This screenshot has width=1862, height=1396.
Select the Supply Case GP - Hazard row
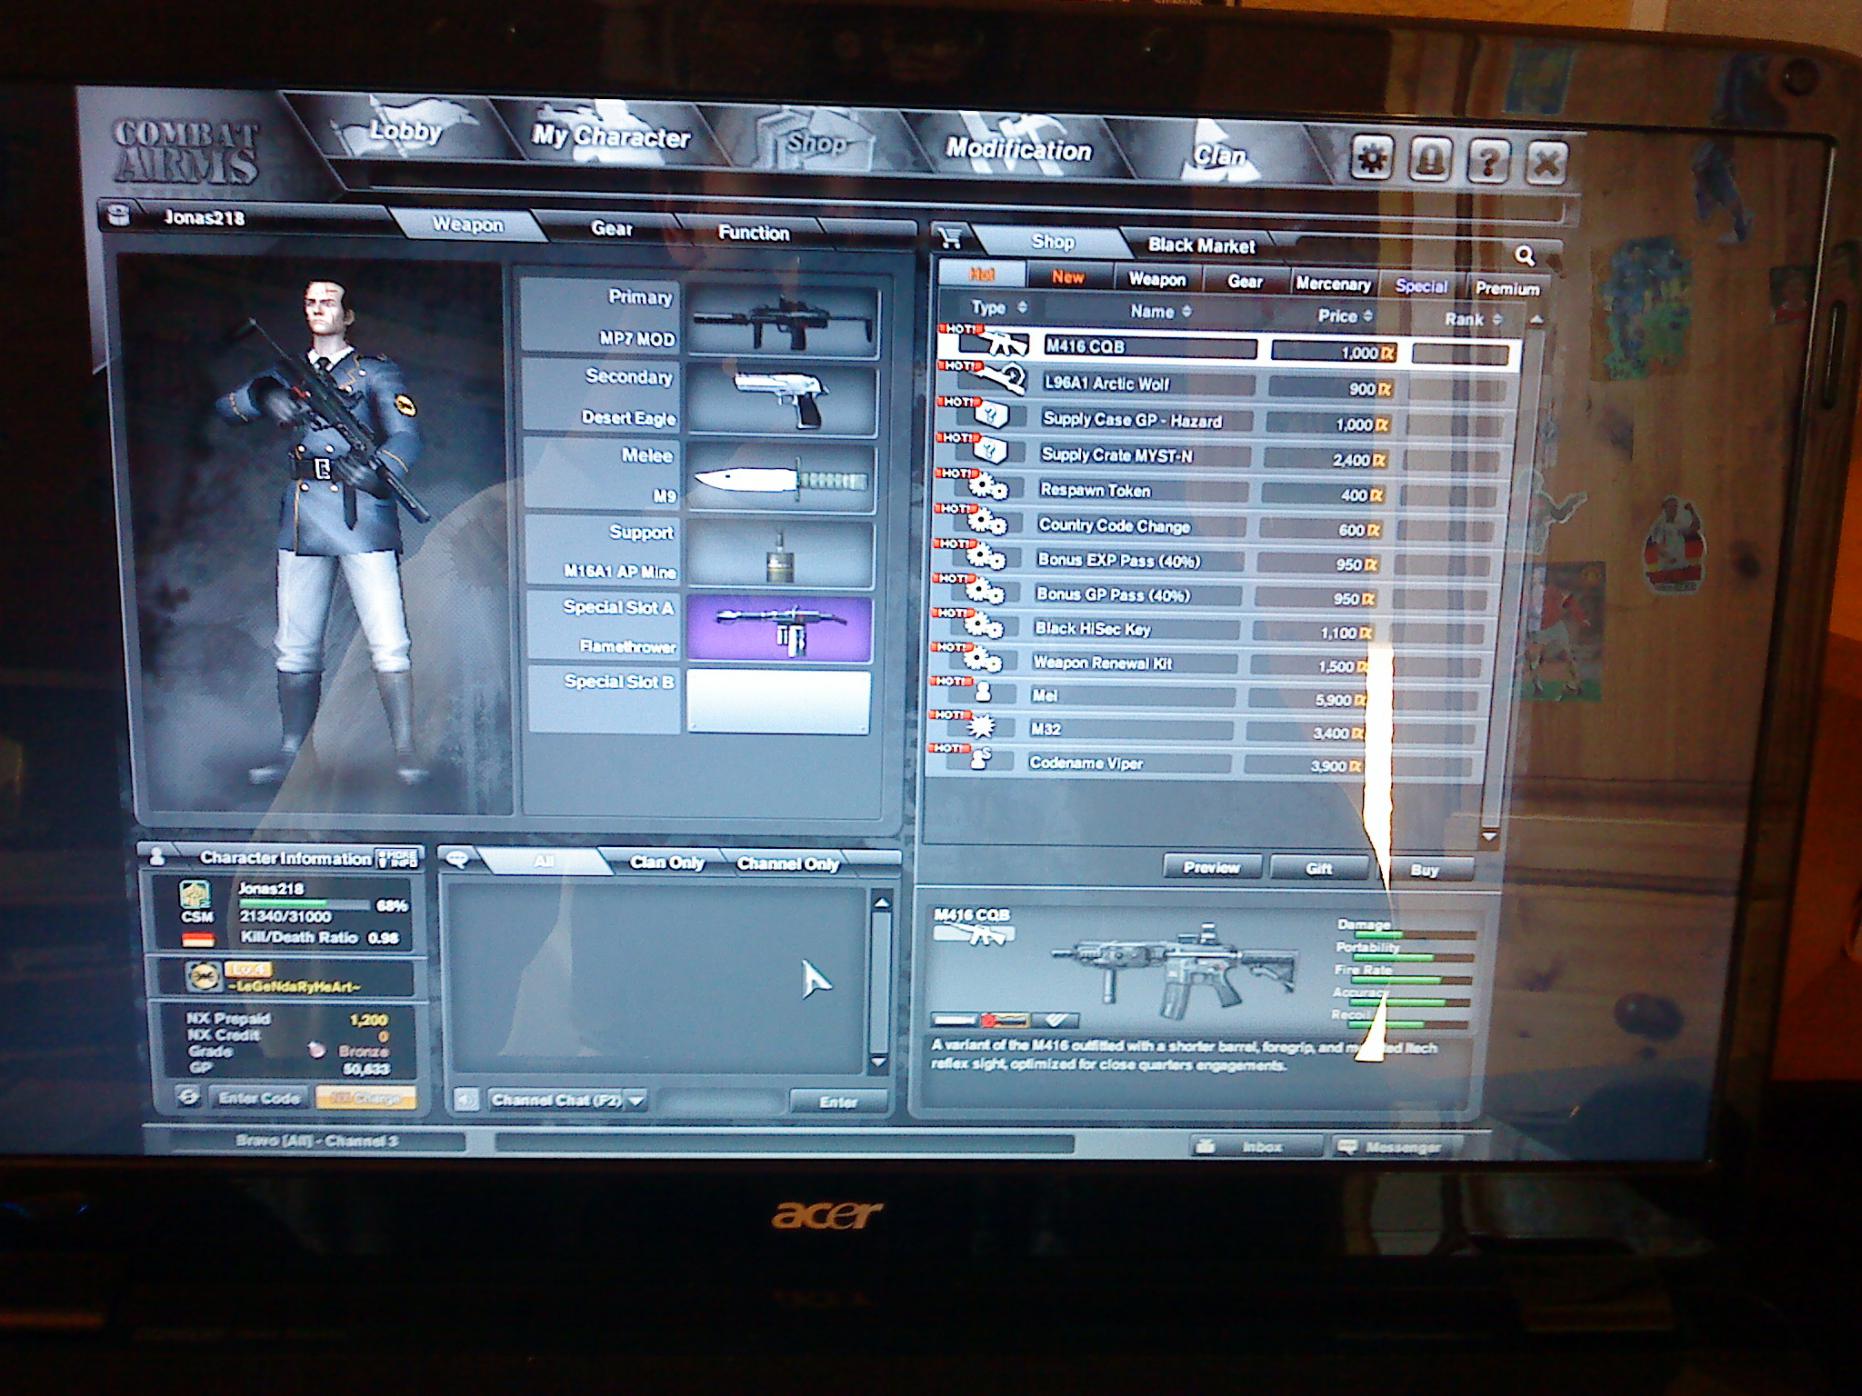point(1224,421)
